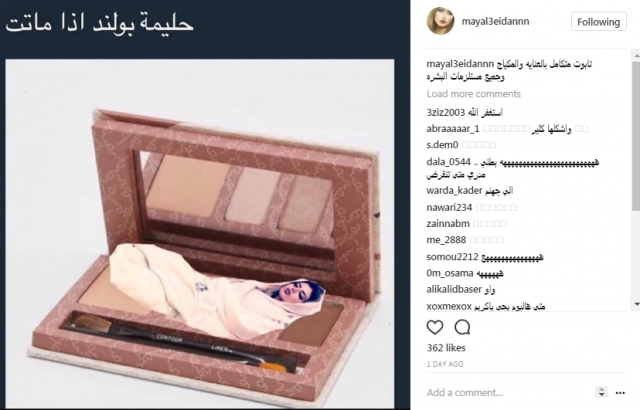Viewport: 640px width, 410px height.
Task: Open 3ziz2003 commenter profile
Action: point(446,112)
